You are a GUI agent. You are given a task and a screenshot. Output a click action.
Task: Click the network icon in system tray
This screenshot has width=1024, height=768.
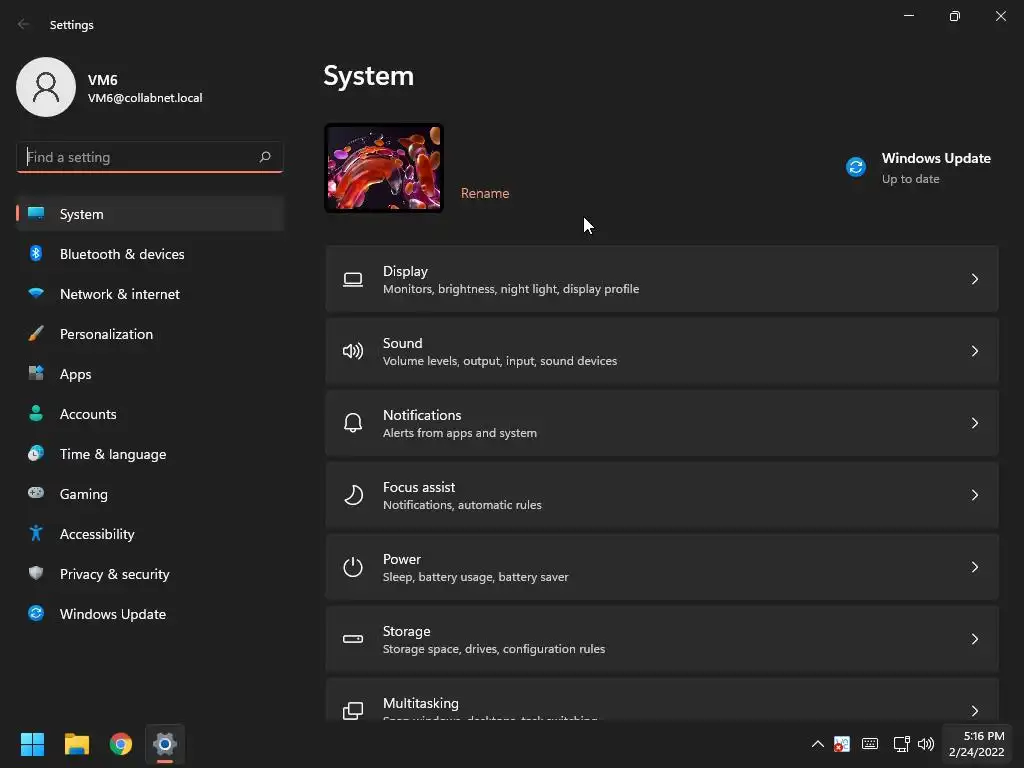coord(901,744)
